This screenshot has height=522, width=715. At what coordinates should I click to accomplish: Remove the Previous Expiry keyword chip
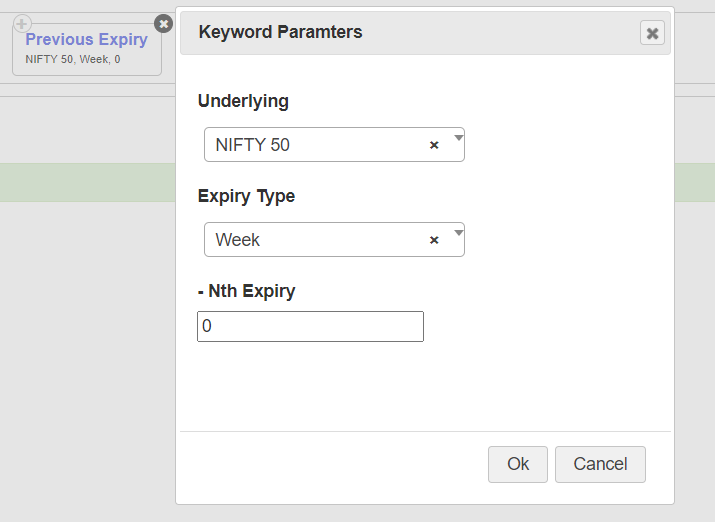(x=163, y=24)
